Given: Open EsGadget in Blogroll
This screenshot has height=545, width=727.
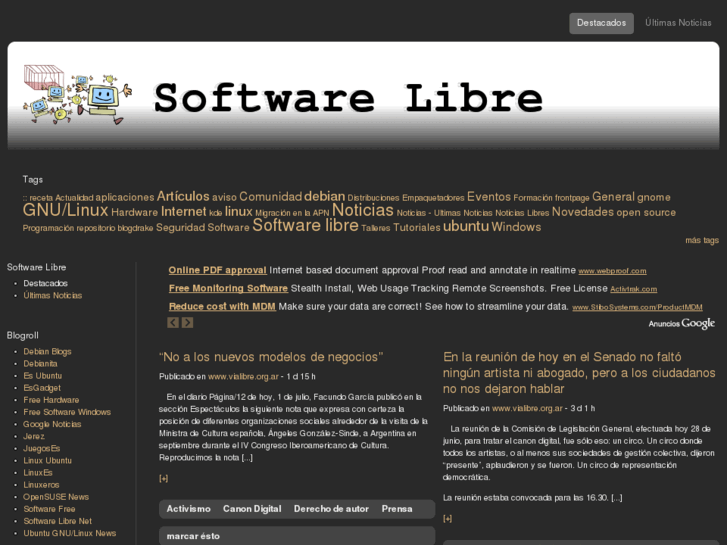Looking at the screenshot, I should [x=42, y=388].
